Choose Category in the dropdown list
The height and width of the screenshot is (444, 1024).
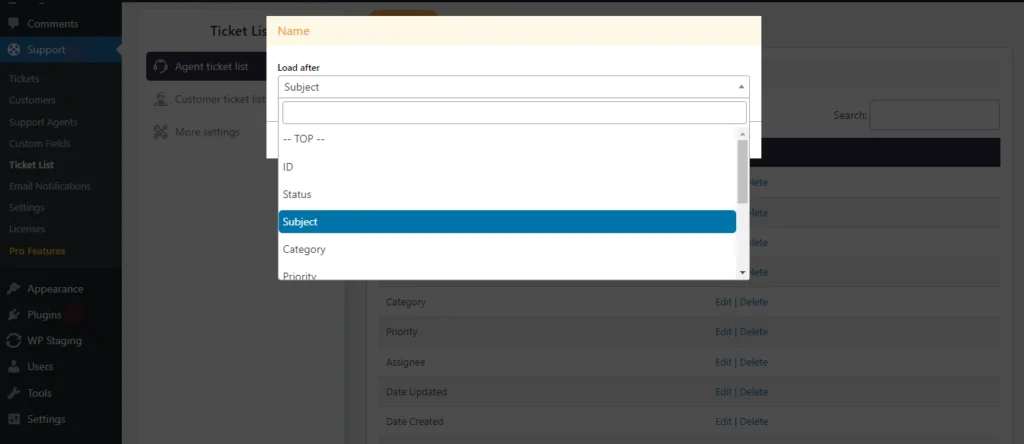(507, 249)
